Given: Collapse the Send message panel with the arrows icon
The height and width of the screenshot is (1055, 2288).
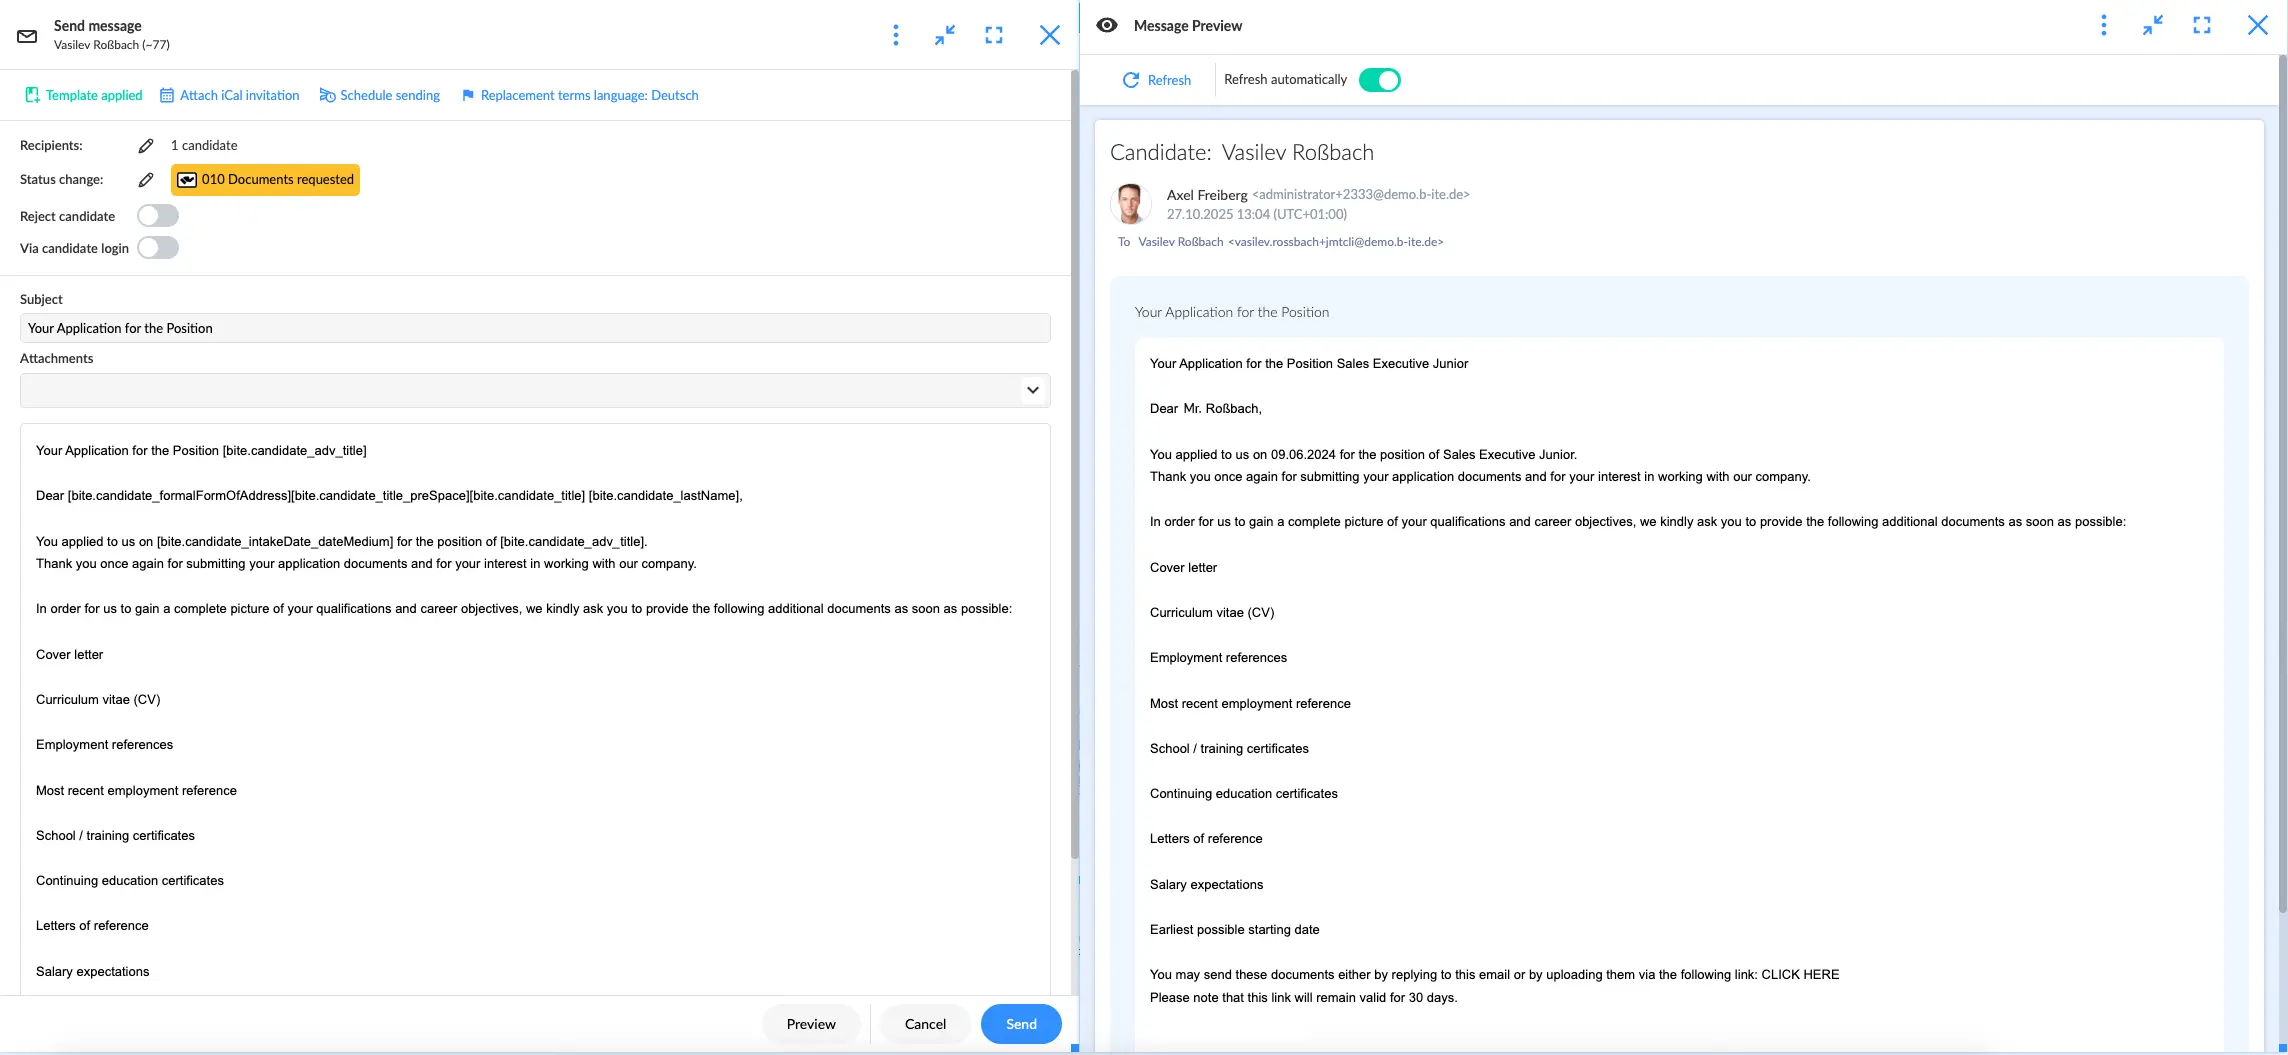Looking at the screenshot, I should click(944, 36).
